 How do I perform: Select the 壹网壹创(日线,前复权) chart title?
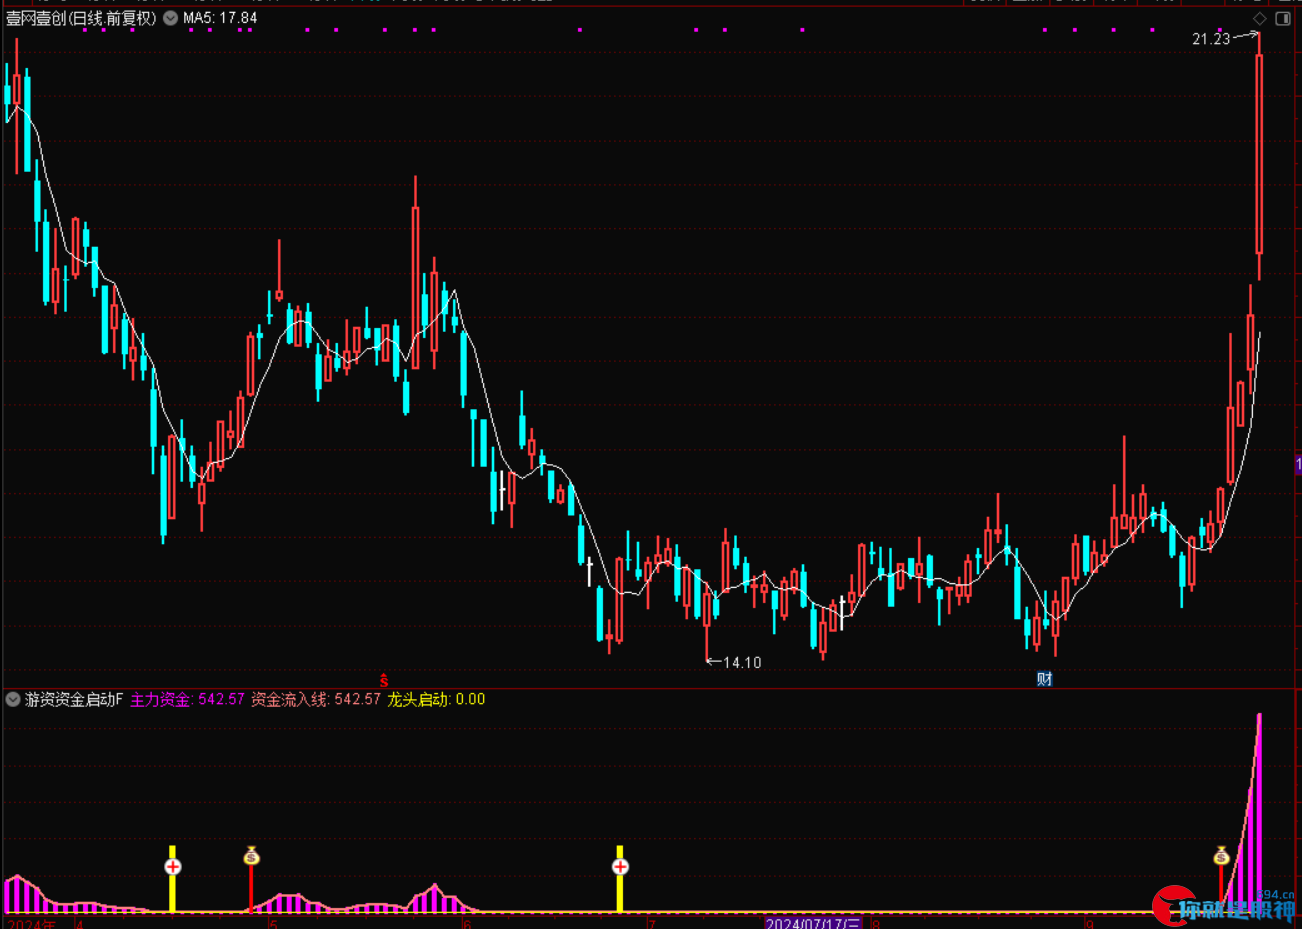tap(81, 18)
